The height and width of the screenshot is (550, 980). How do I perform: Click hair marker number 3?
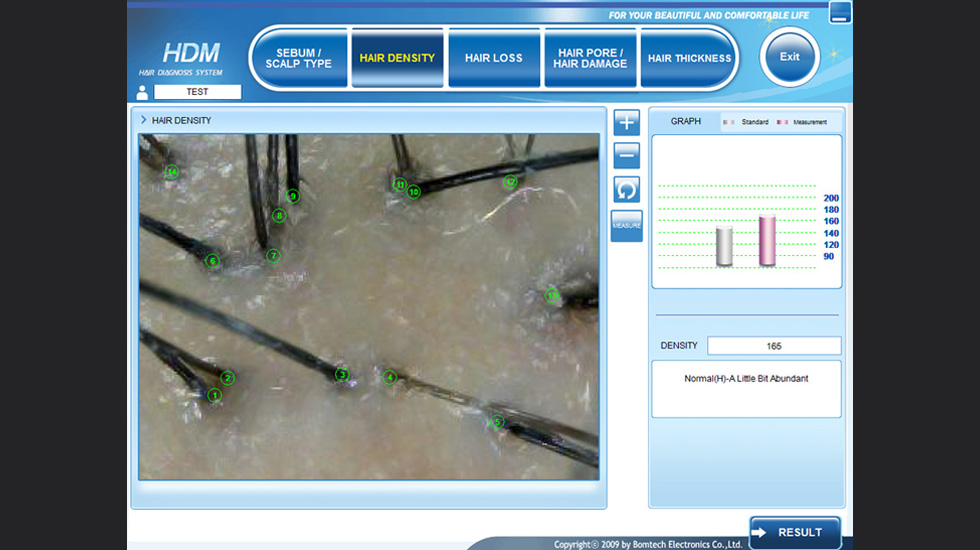click(x=342, y=375)
